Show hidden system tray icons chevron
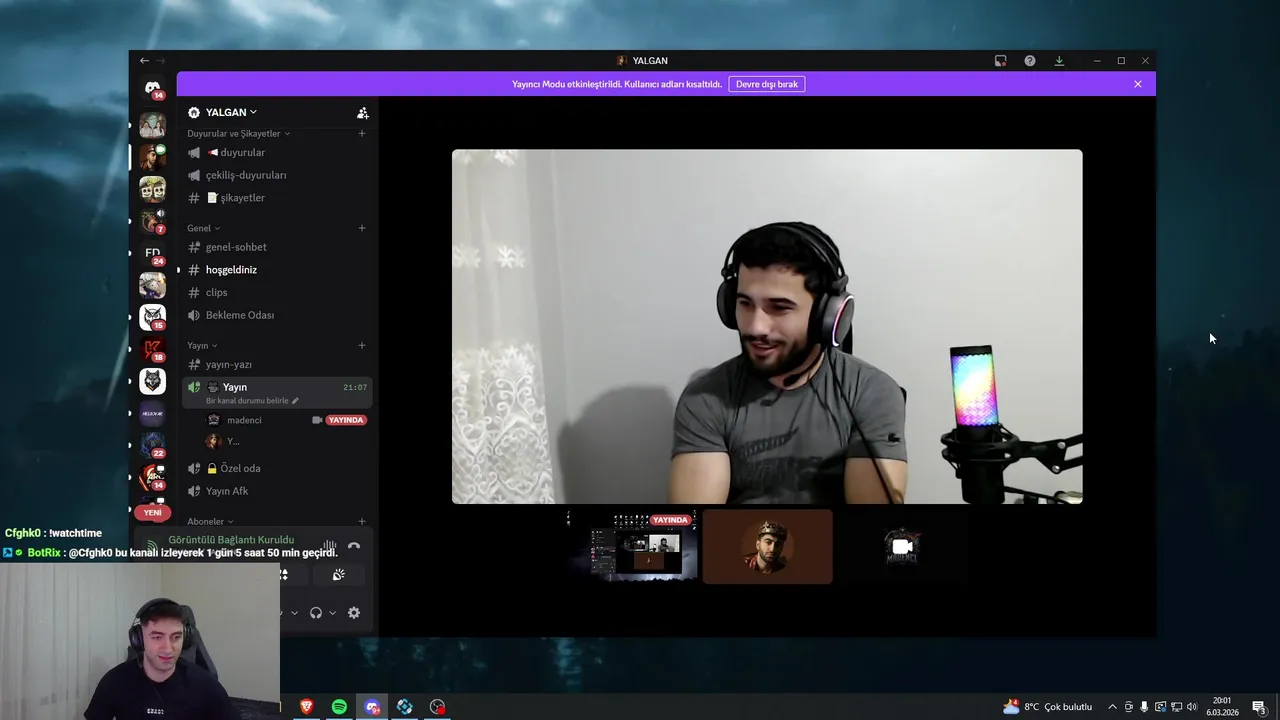 pos(1112,707)
